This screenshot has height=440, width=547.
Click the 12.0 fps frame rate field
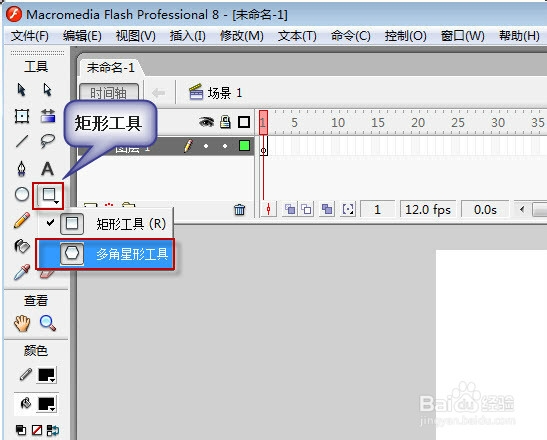click(x=428, y=209)
